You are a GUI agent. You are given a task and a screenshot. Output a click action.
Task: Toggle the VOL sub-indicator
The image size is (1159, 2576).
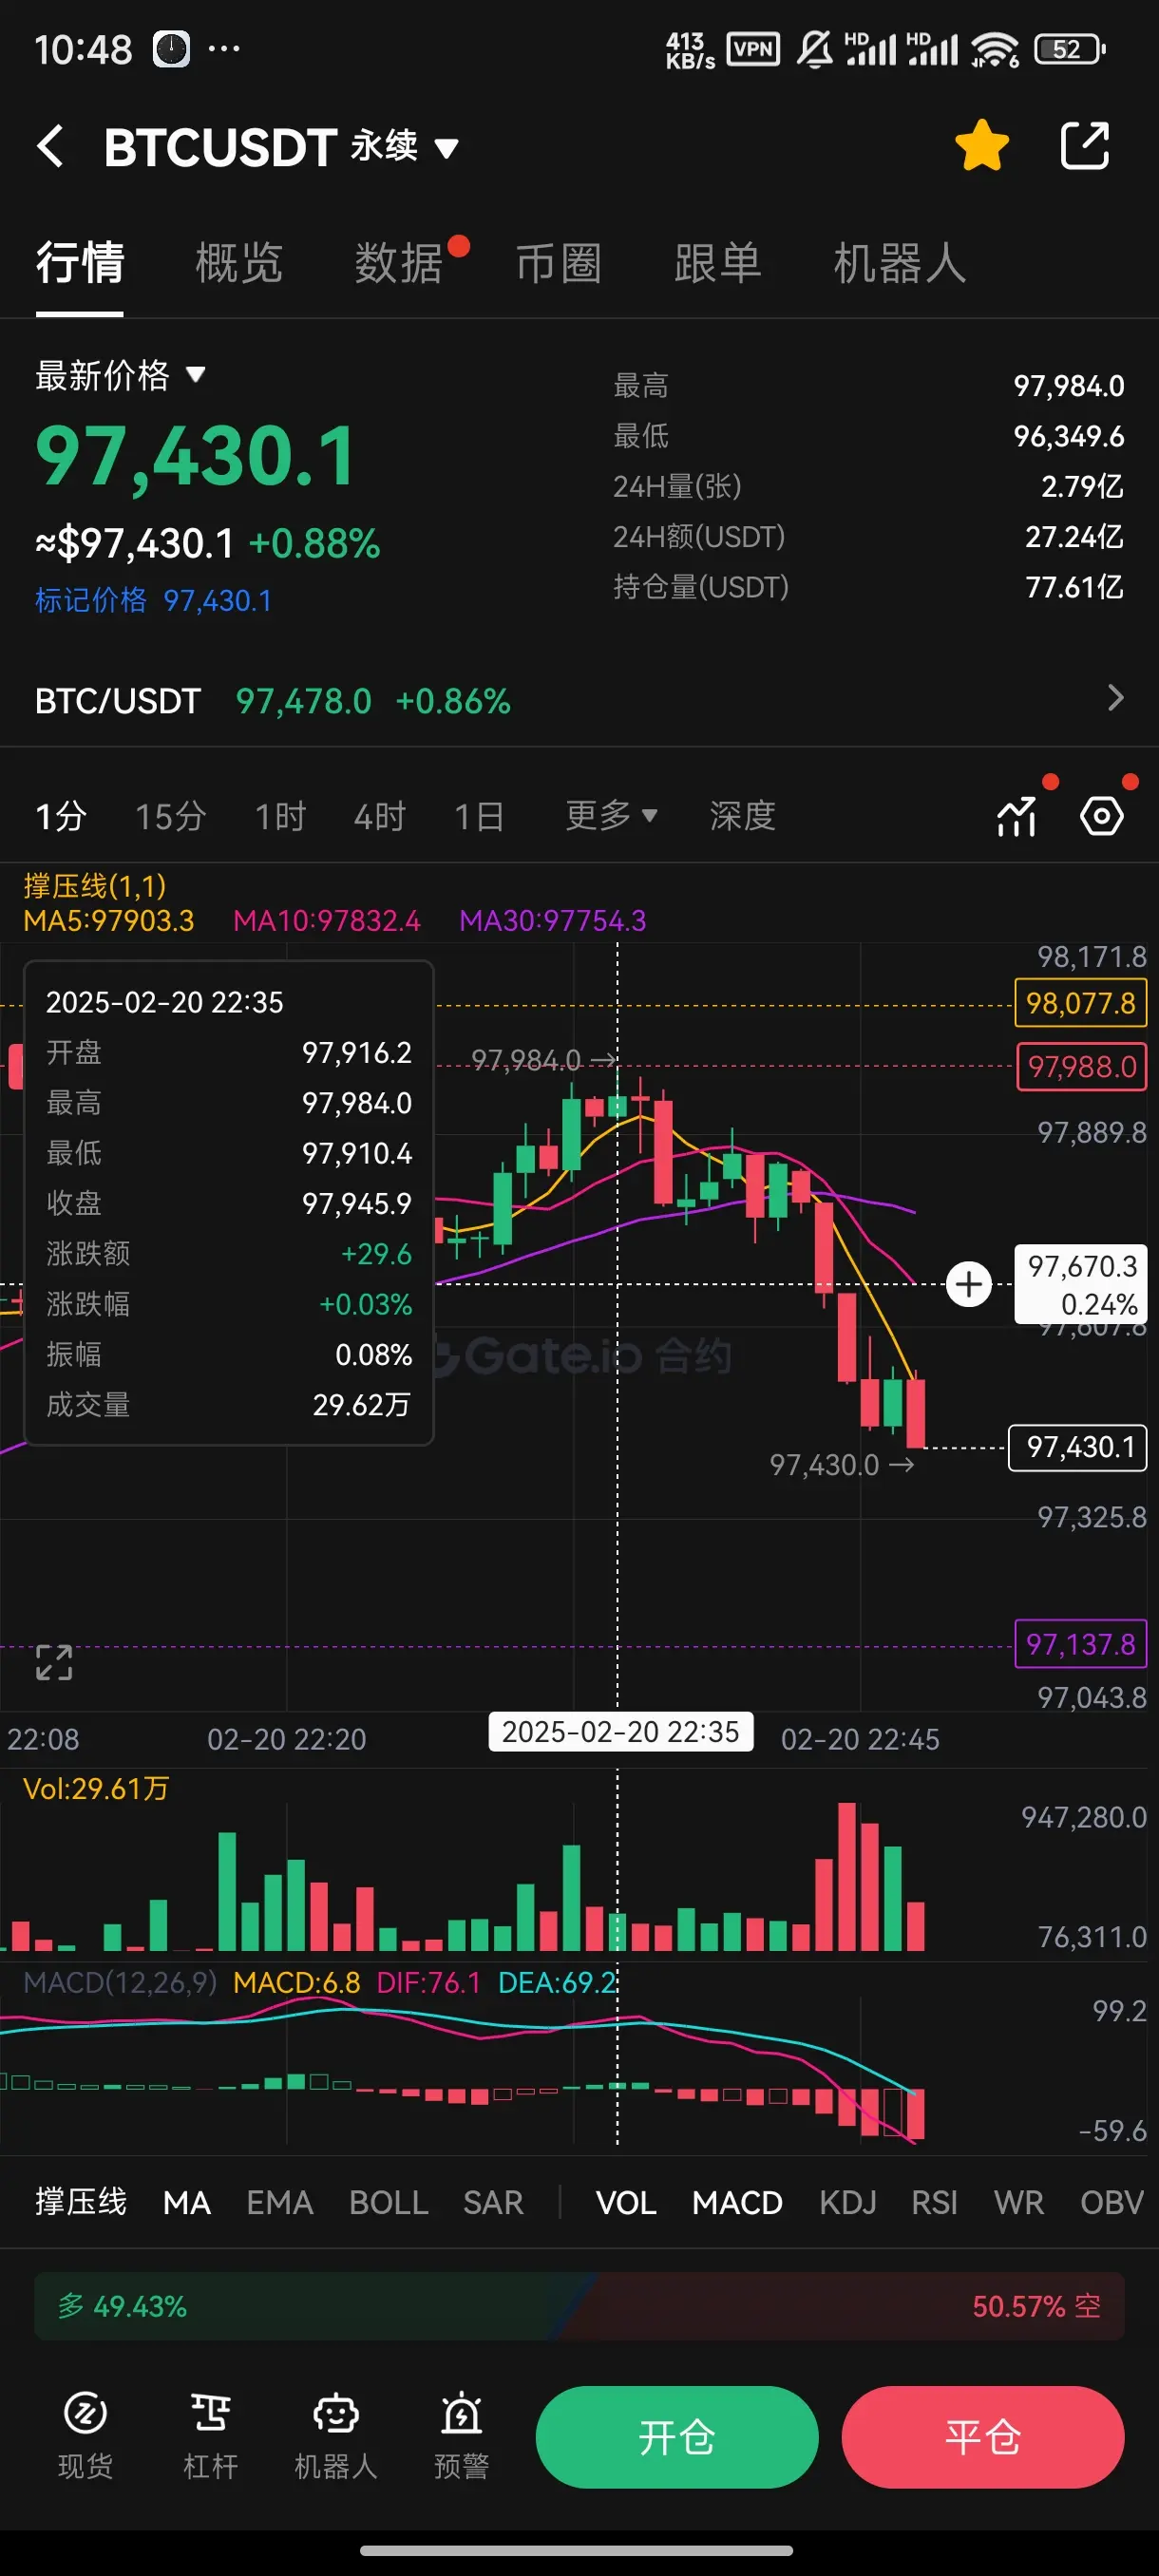[626, 2202]
